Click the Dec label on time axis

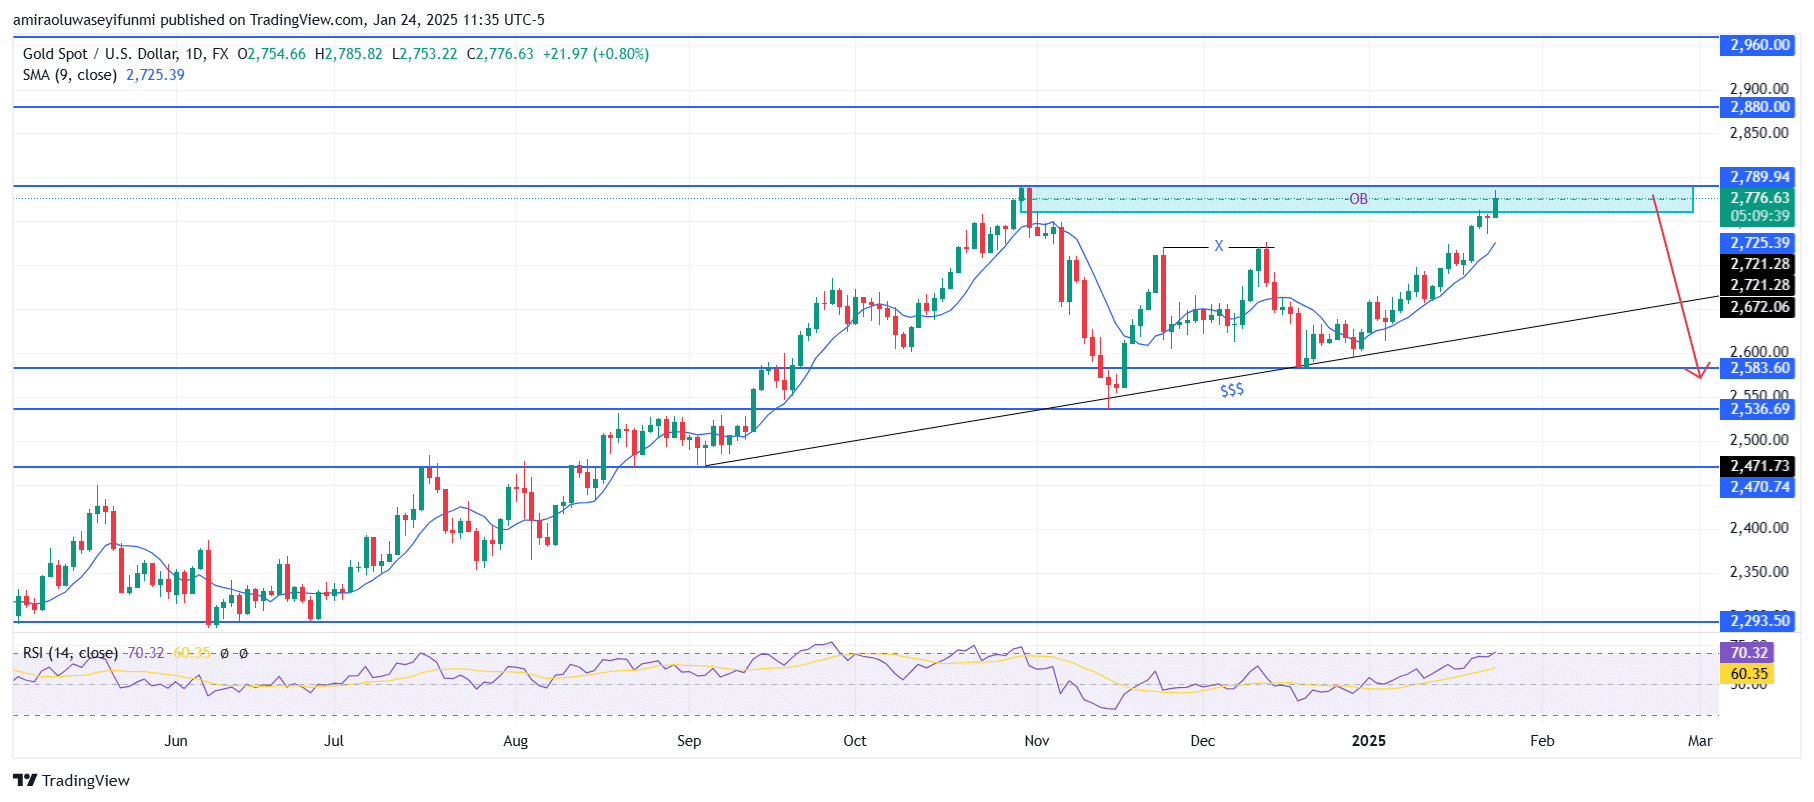[x=1203, y=741]
